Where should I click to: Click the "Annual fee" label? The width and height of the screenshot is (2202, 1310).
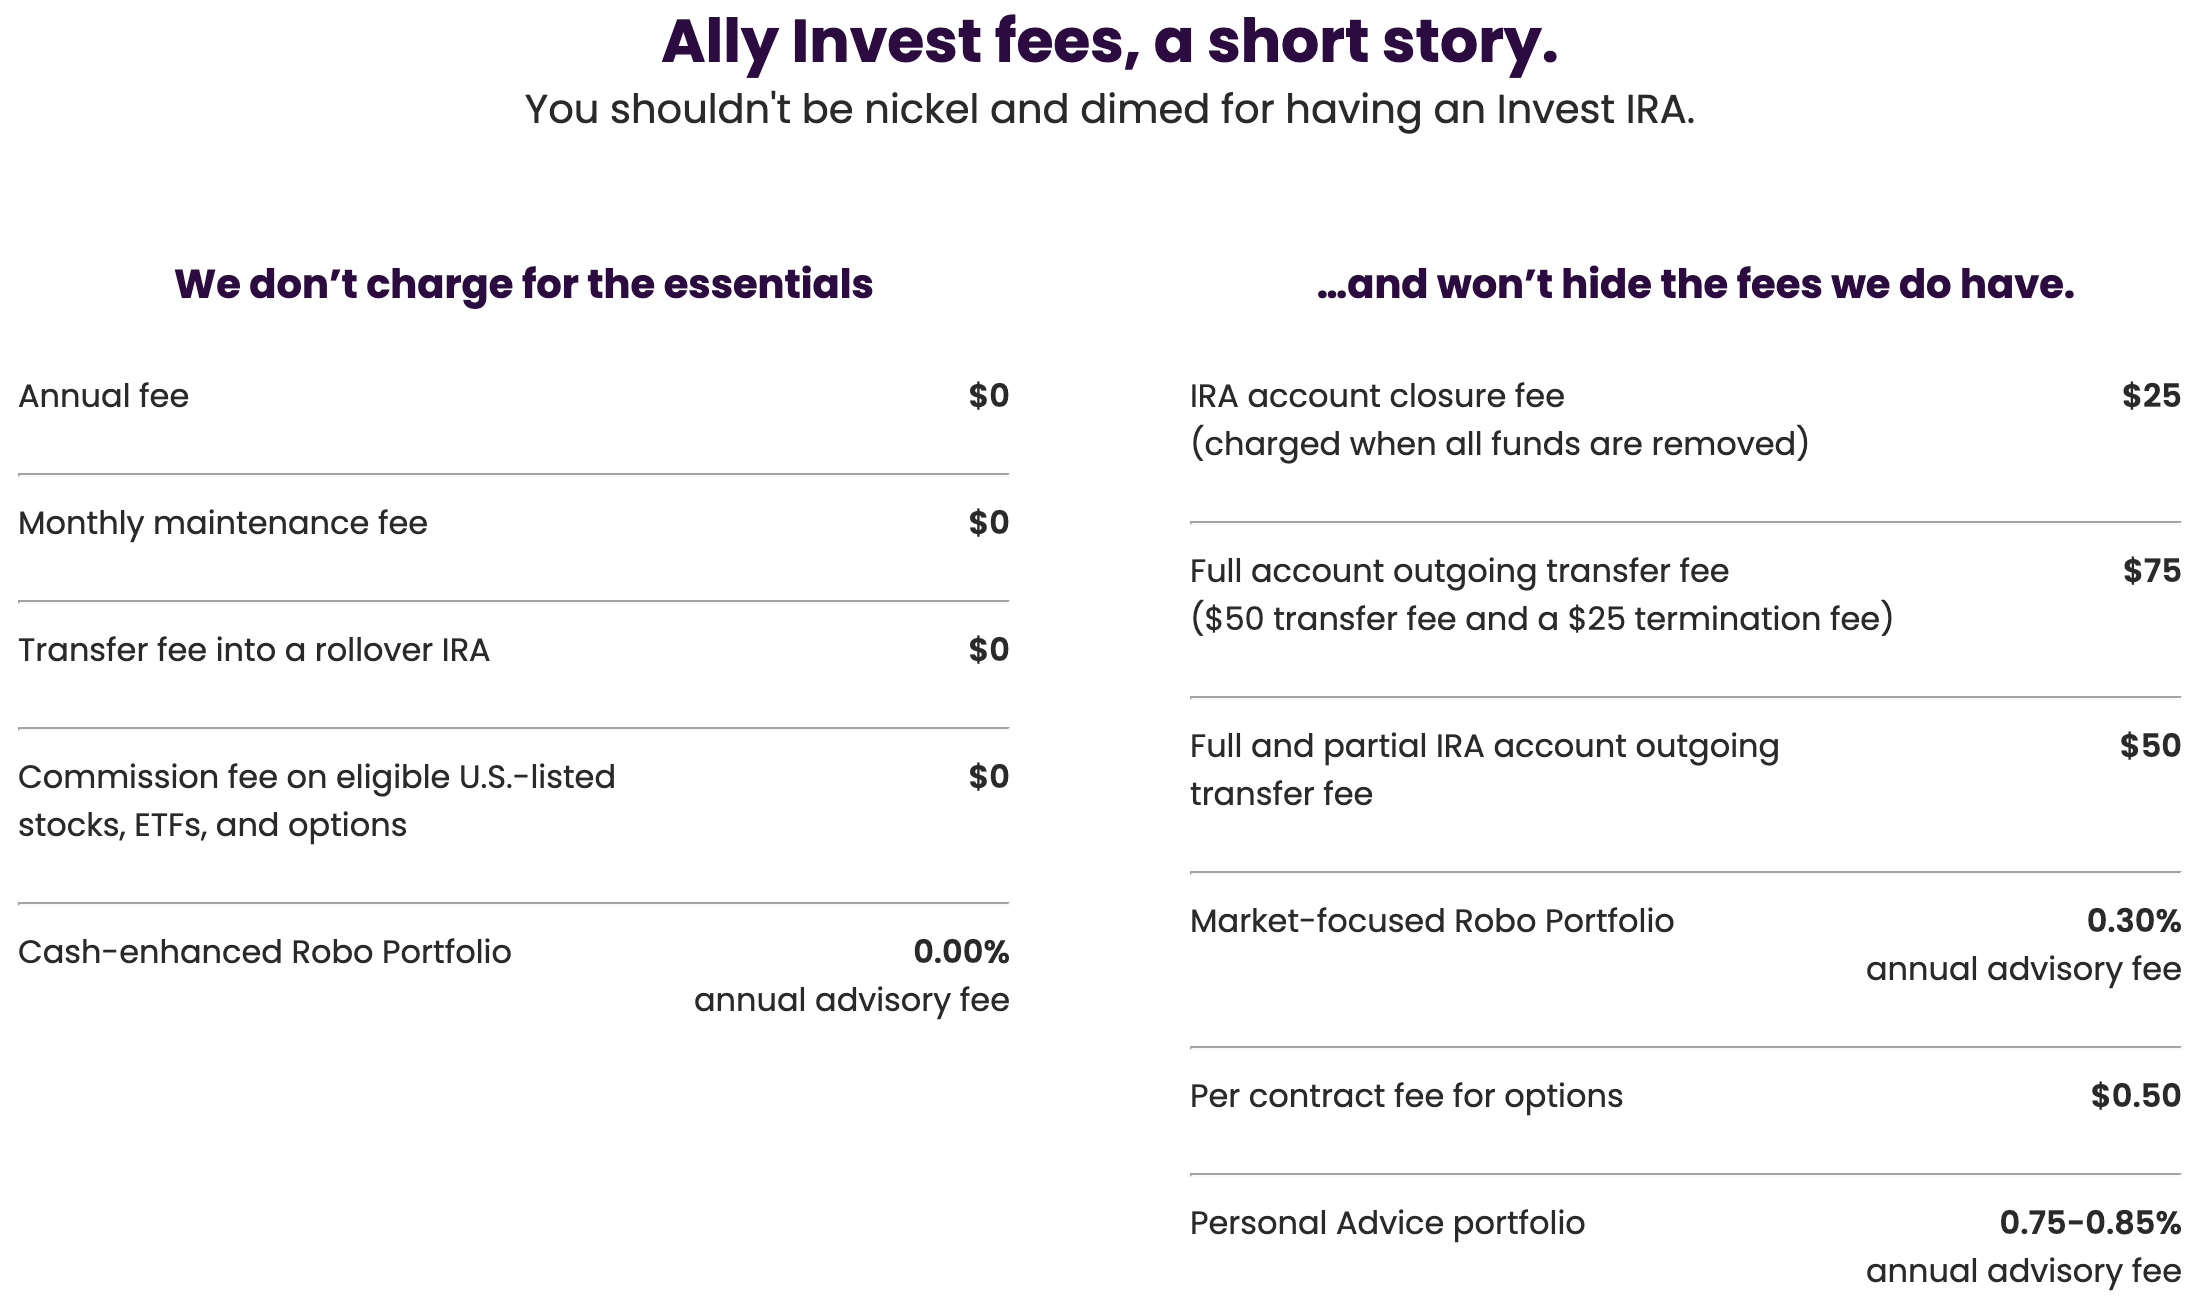pyautogui.click(x=103, y=396)
